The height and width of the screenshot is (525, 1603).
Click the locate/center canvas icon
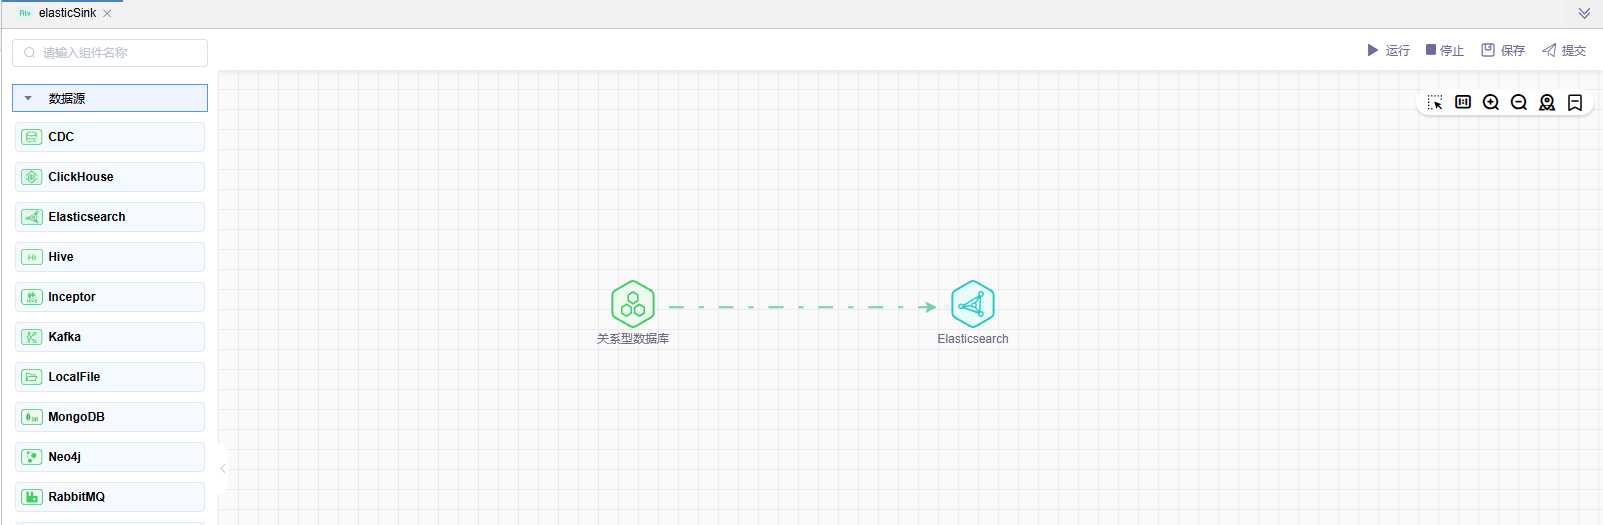1547,102
